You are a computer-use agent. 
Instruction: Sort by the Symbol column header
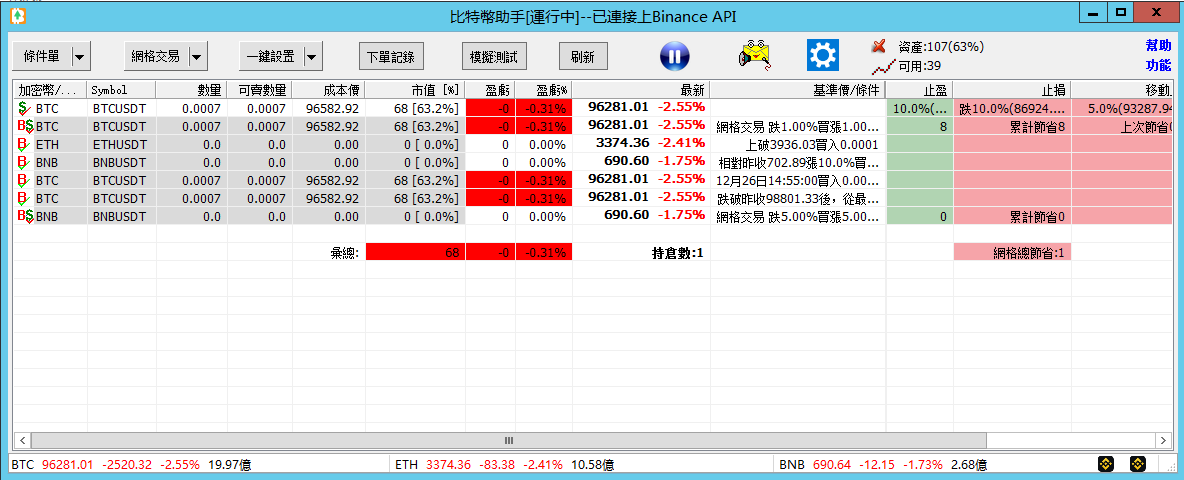(x=122, y=90)
